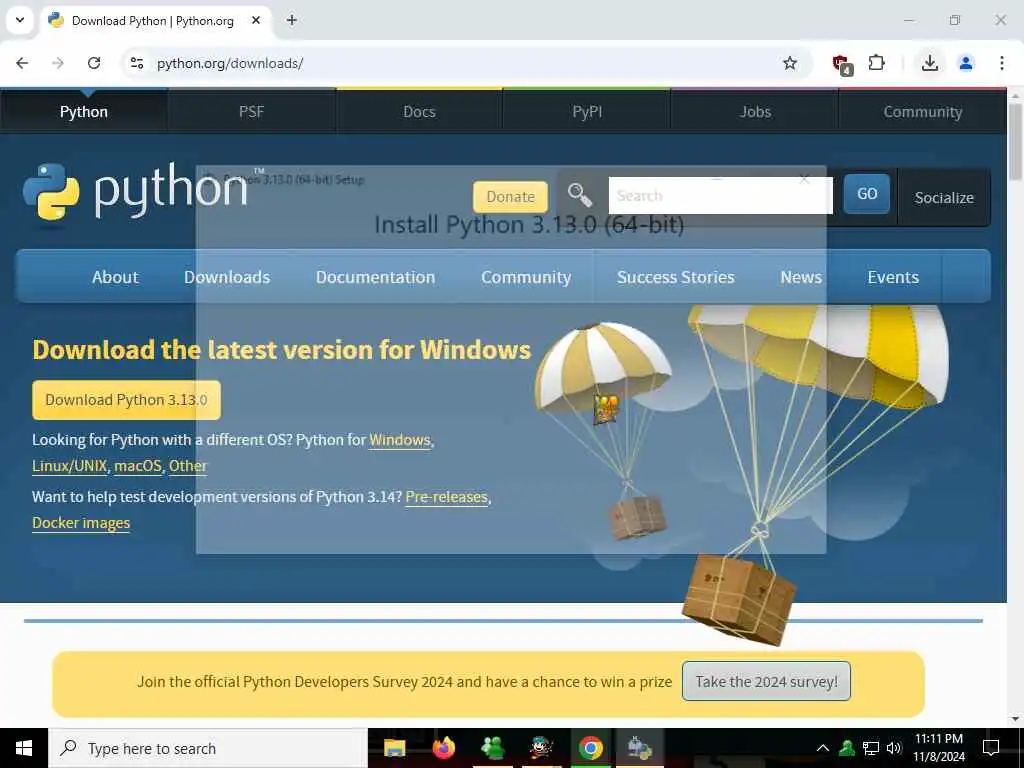Open the notifications center icon
Viewport: 1024px width, 768px height.
pos(991,748)
